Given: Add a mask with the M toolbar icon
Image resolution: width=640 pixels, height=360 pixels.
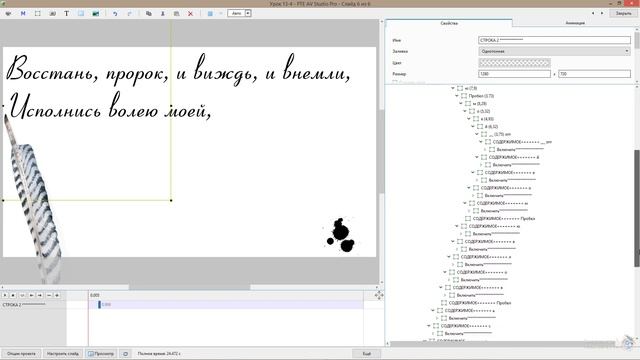Looking at the screenshot, I should pos(23,13).
